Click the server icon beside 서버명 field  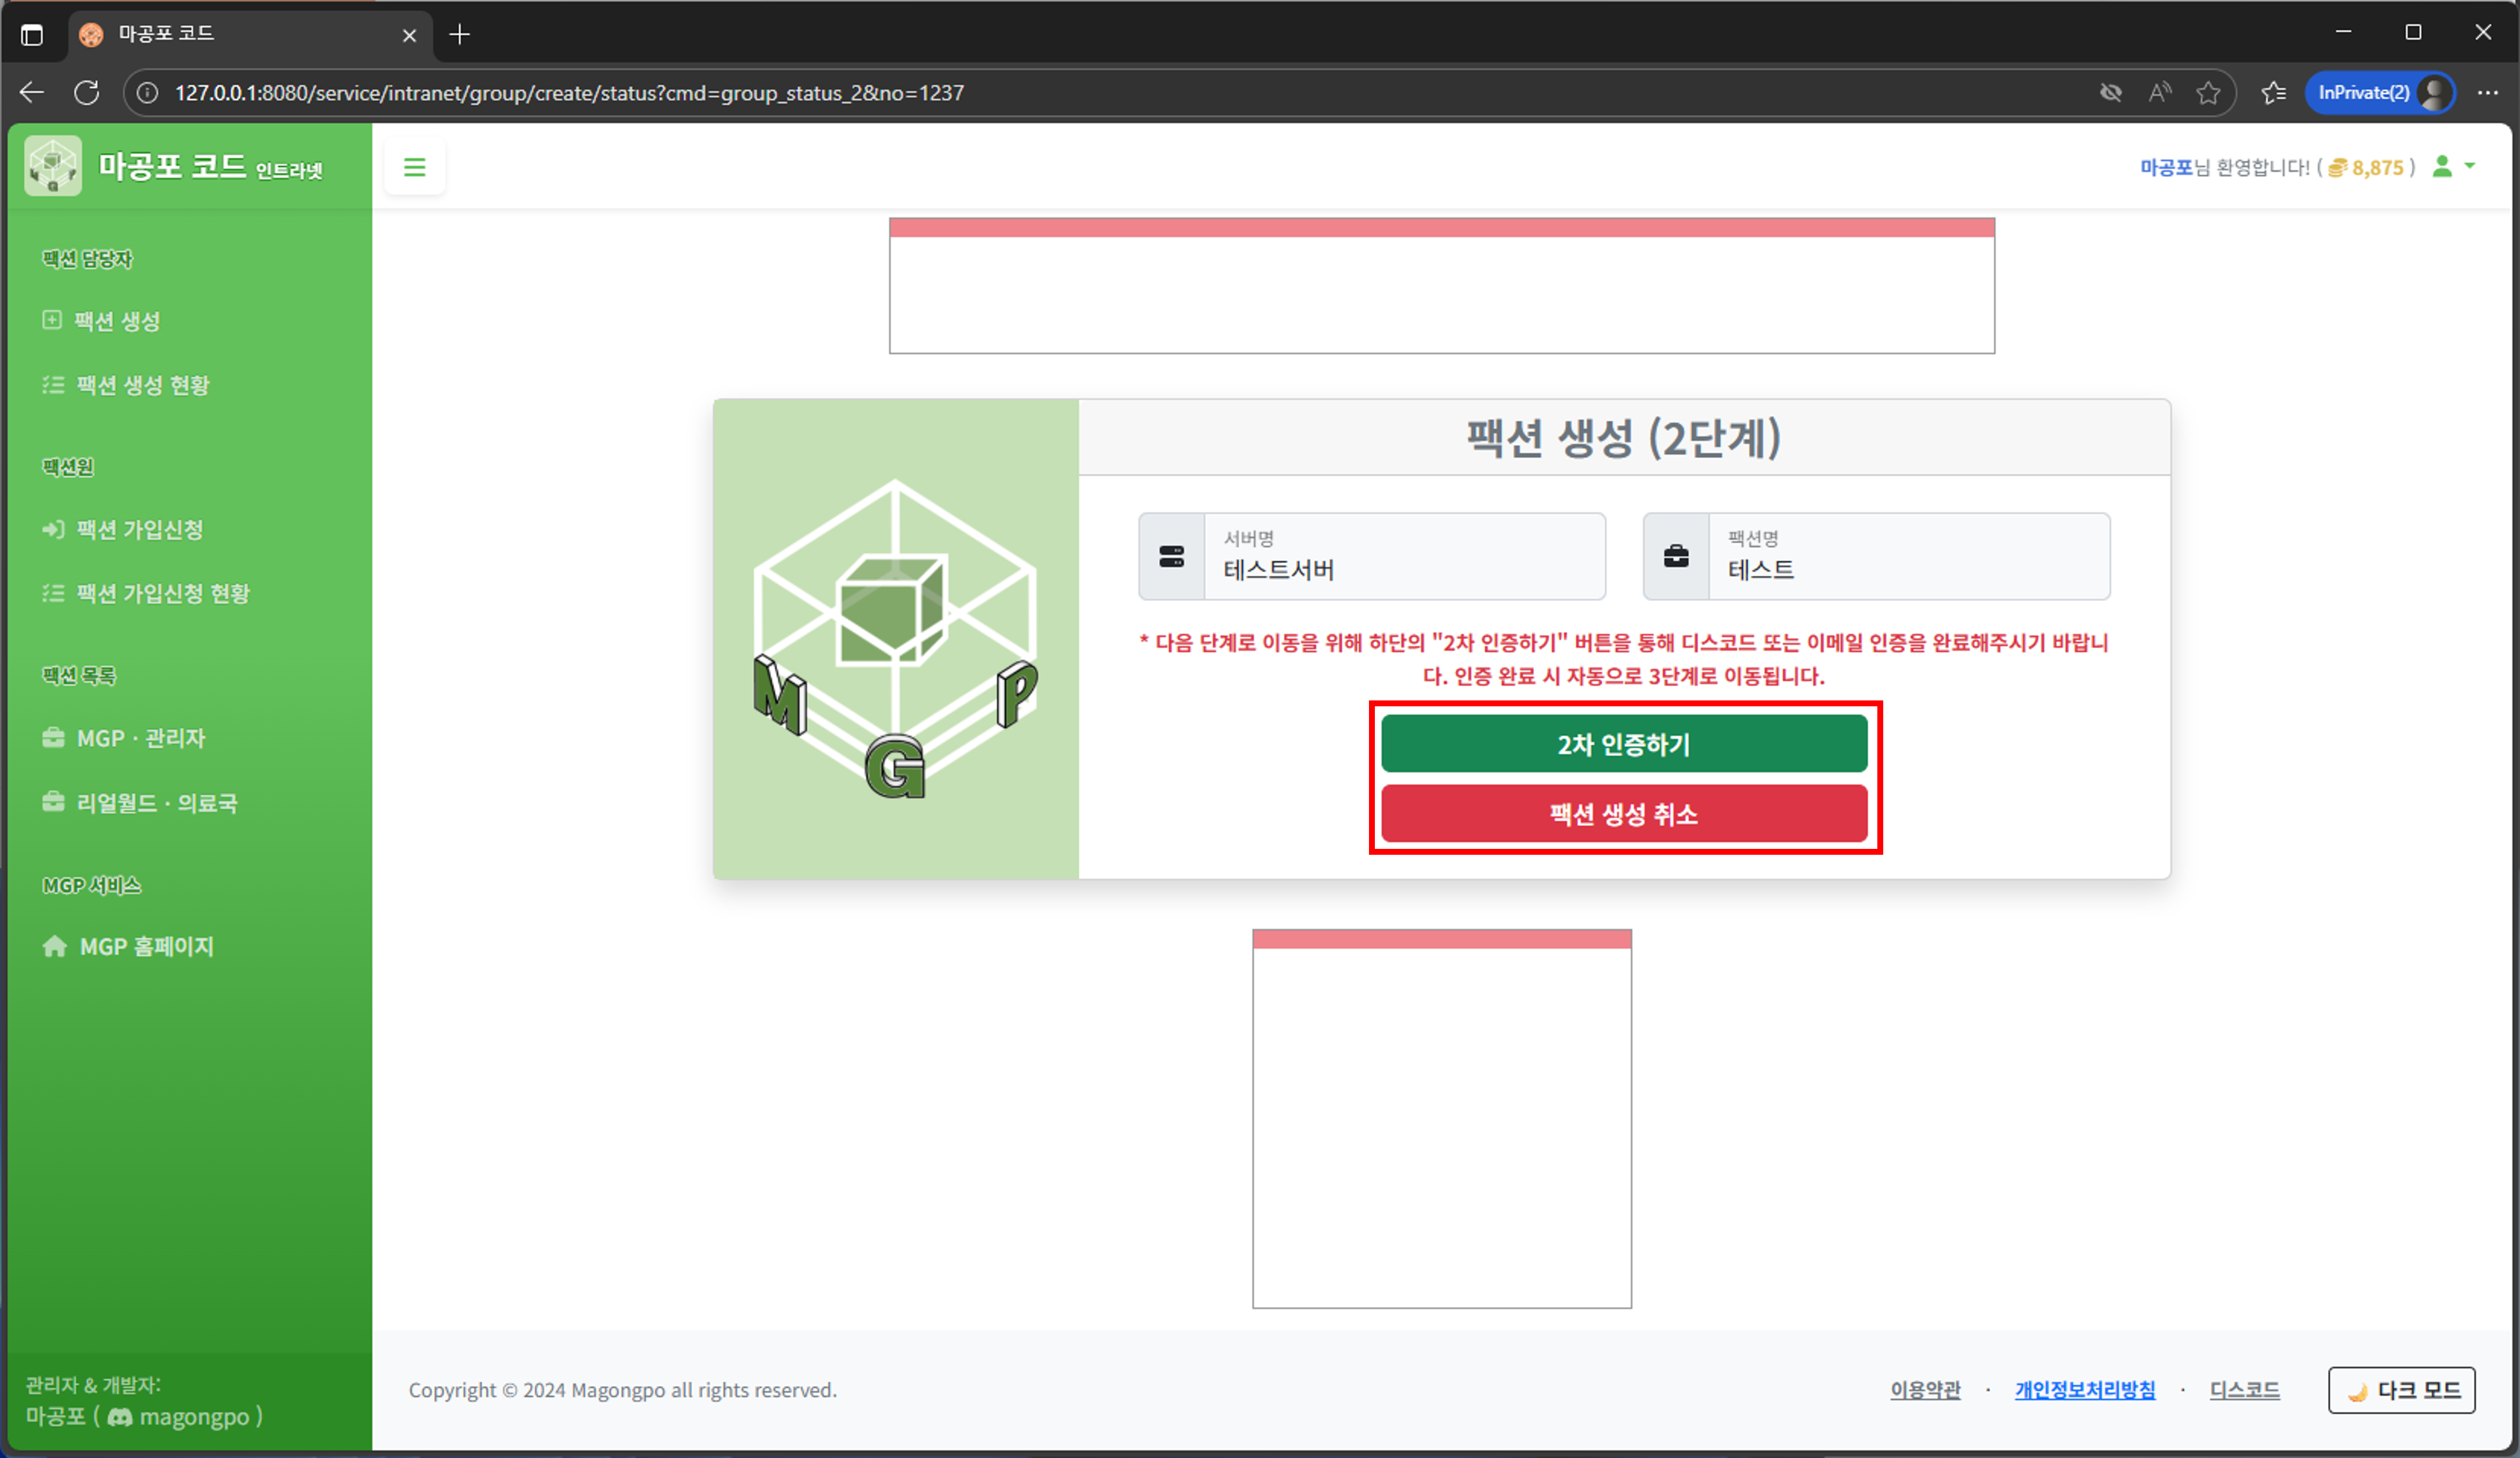(x=1171, y=557)
